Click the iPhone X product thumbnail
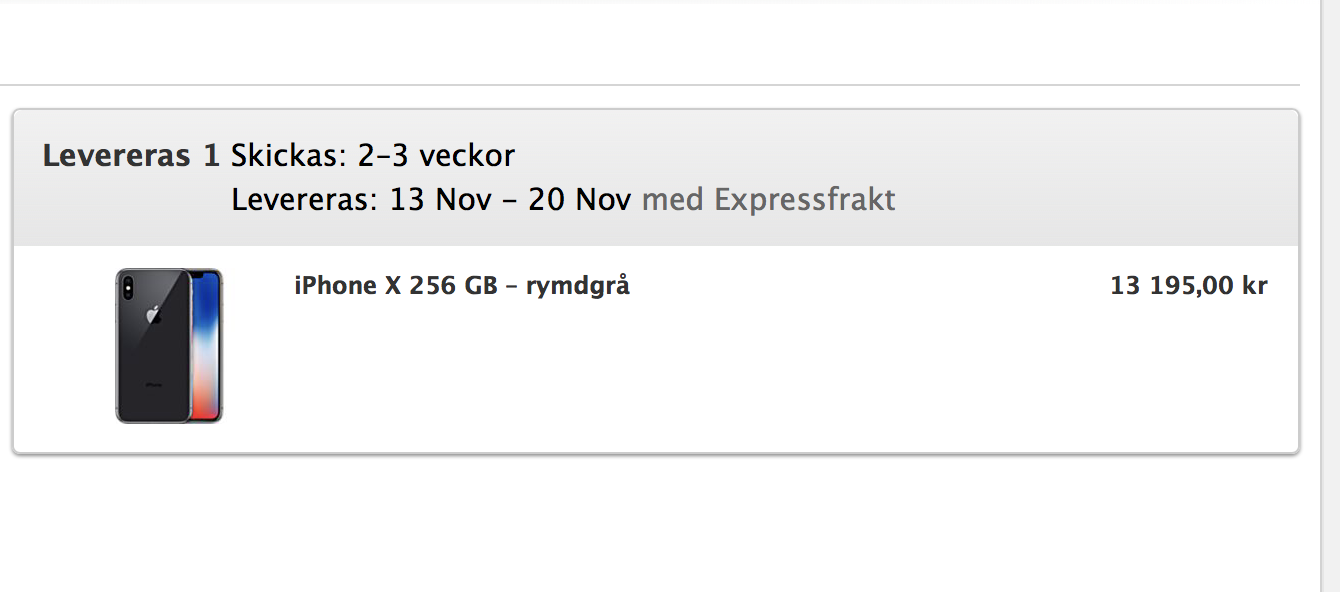Screen dimensions: 1340x592 tap(169, 345)
